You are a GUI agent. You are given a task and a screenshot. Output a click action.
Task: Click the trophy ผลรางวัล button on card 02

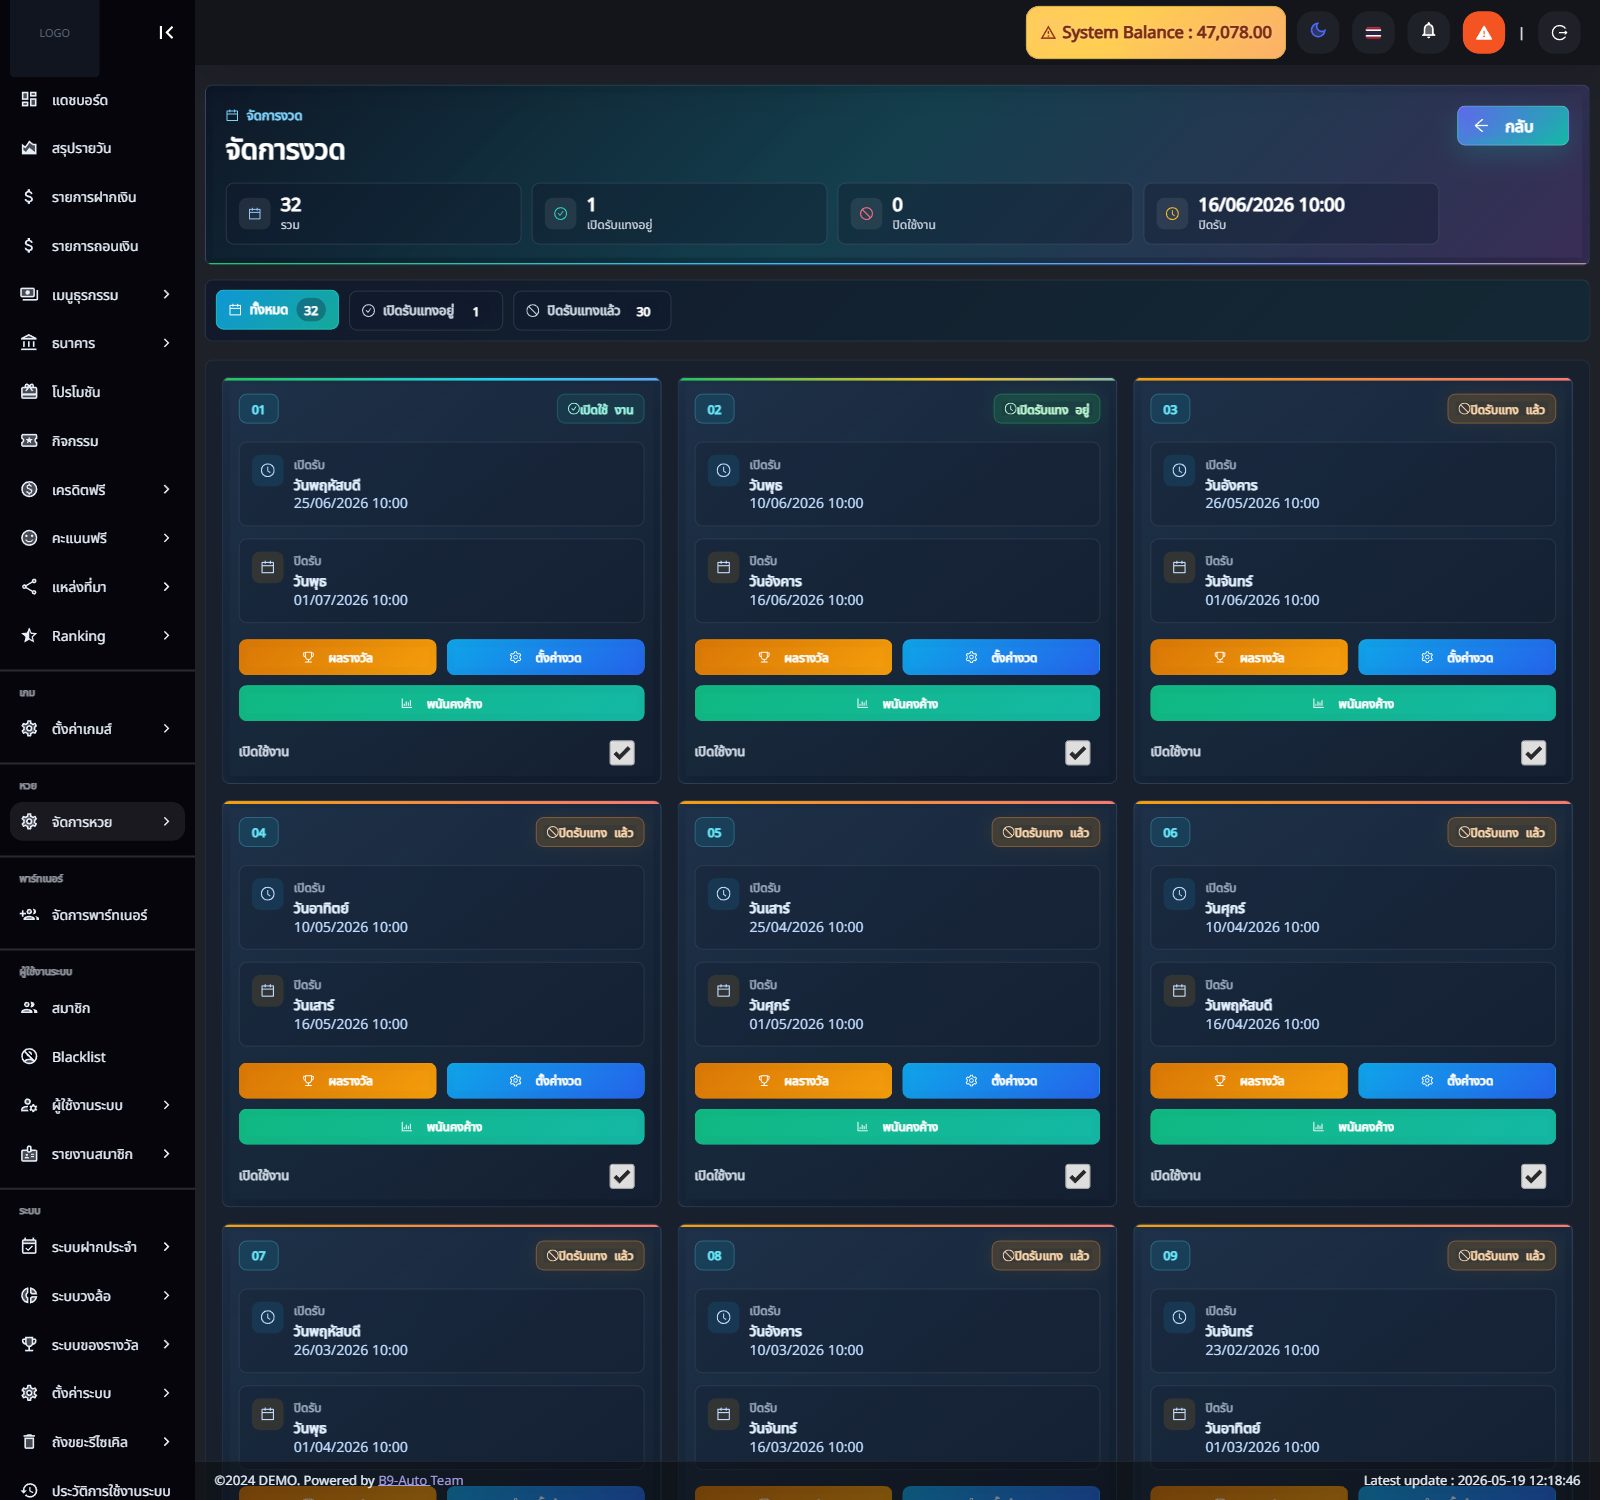[x=793, y=657]
